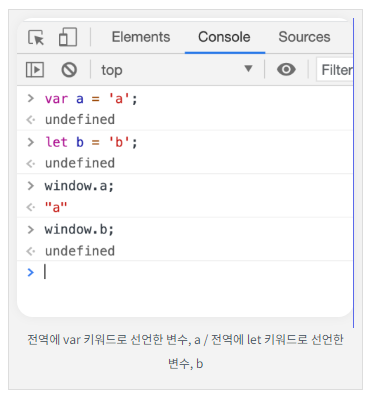This screenshot has width=370, height=394.
Task: Click the line let b = 'b';
Action: [x=91, y=142]
